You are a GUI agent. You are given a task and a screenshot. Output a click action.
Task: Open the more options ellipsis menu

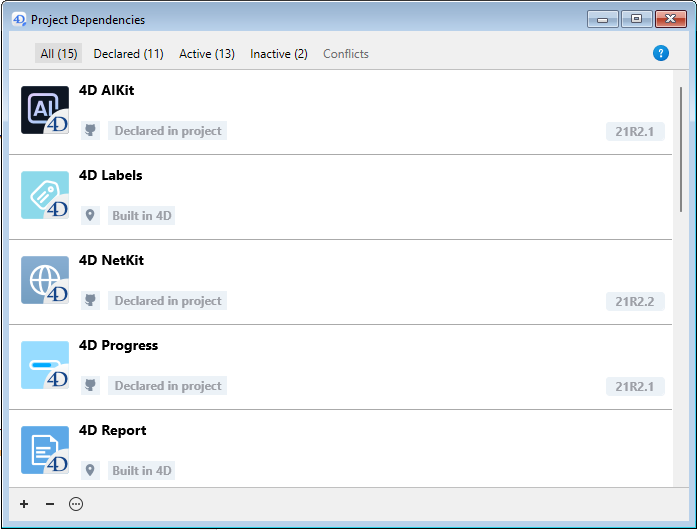coord(76,504)
